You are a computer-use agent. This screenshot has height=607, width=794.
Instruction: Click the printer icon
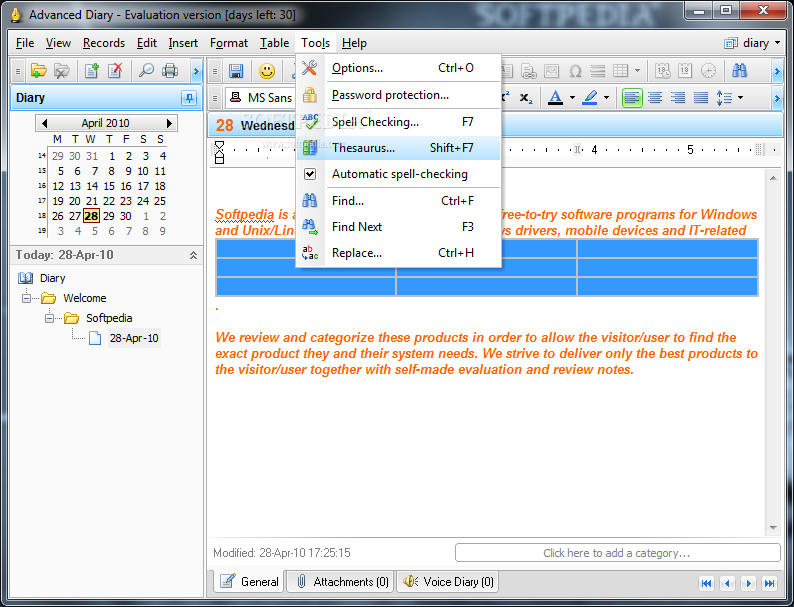tap(170, 70)
